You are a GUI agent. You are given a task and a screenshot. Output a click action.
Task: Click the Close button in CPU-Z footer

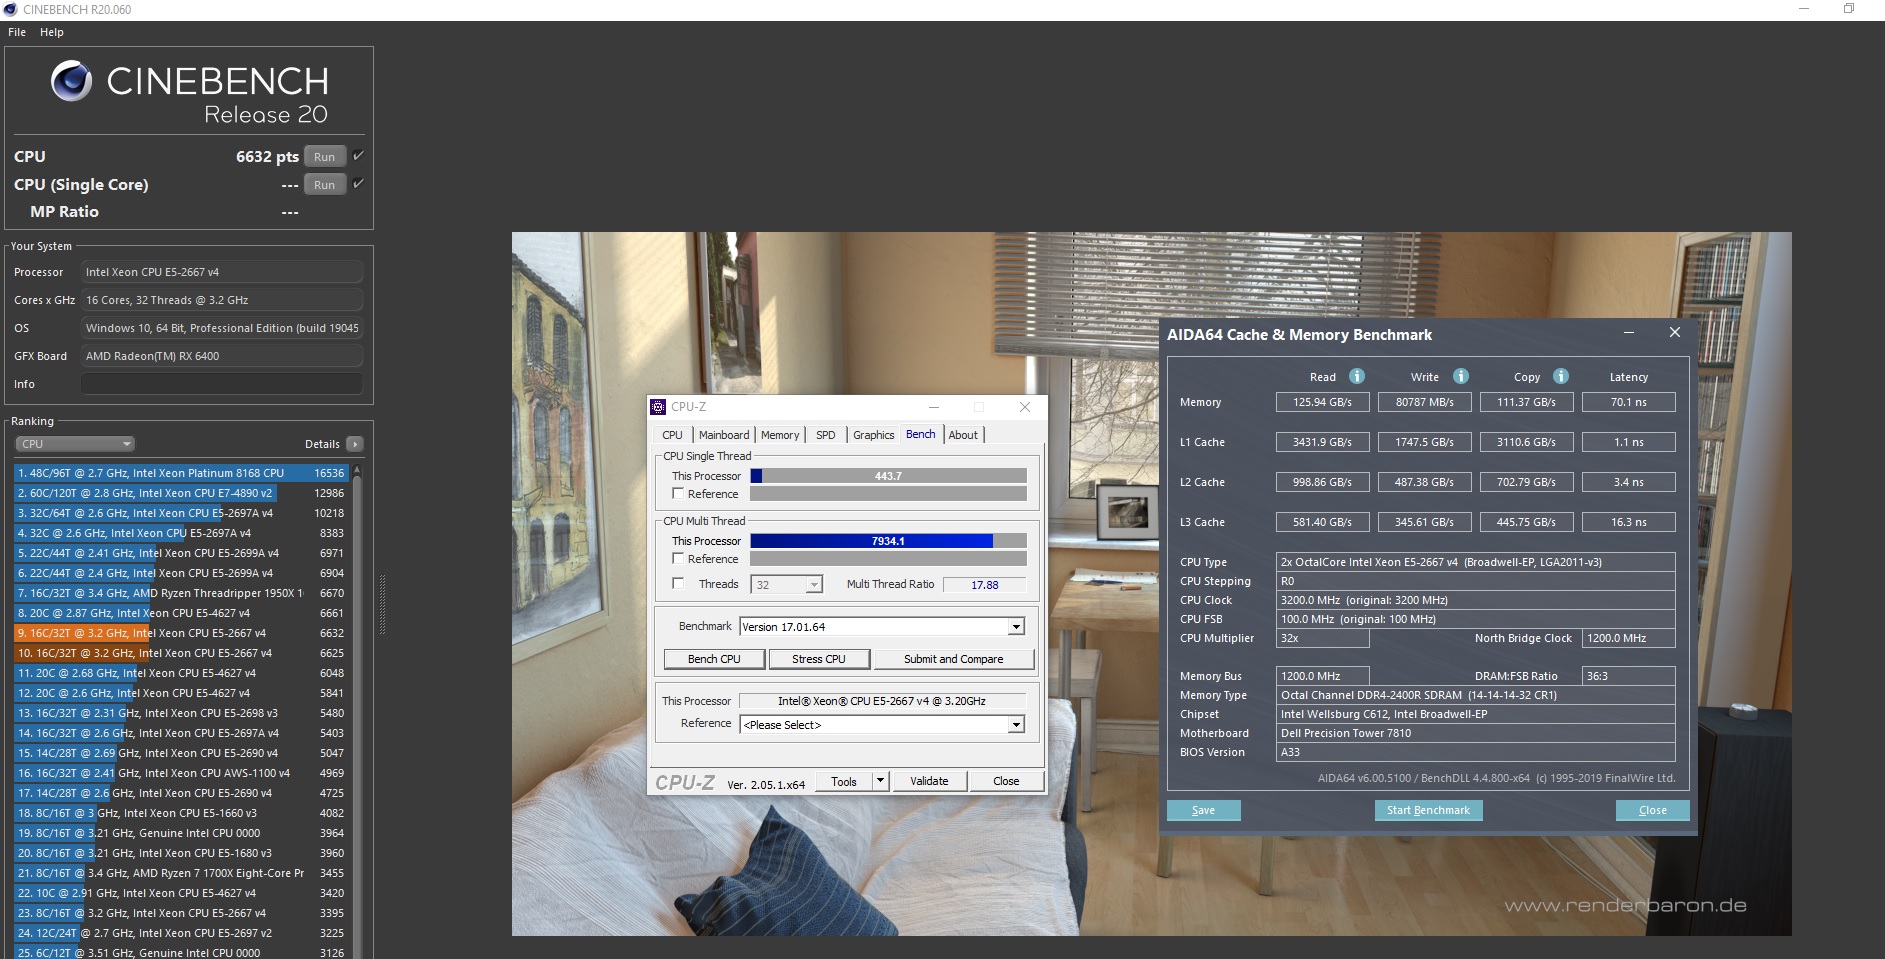1006,781
